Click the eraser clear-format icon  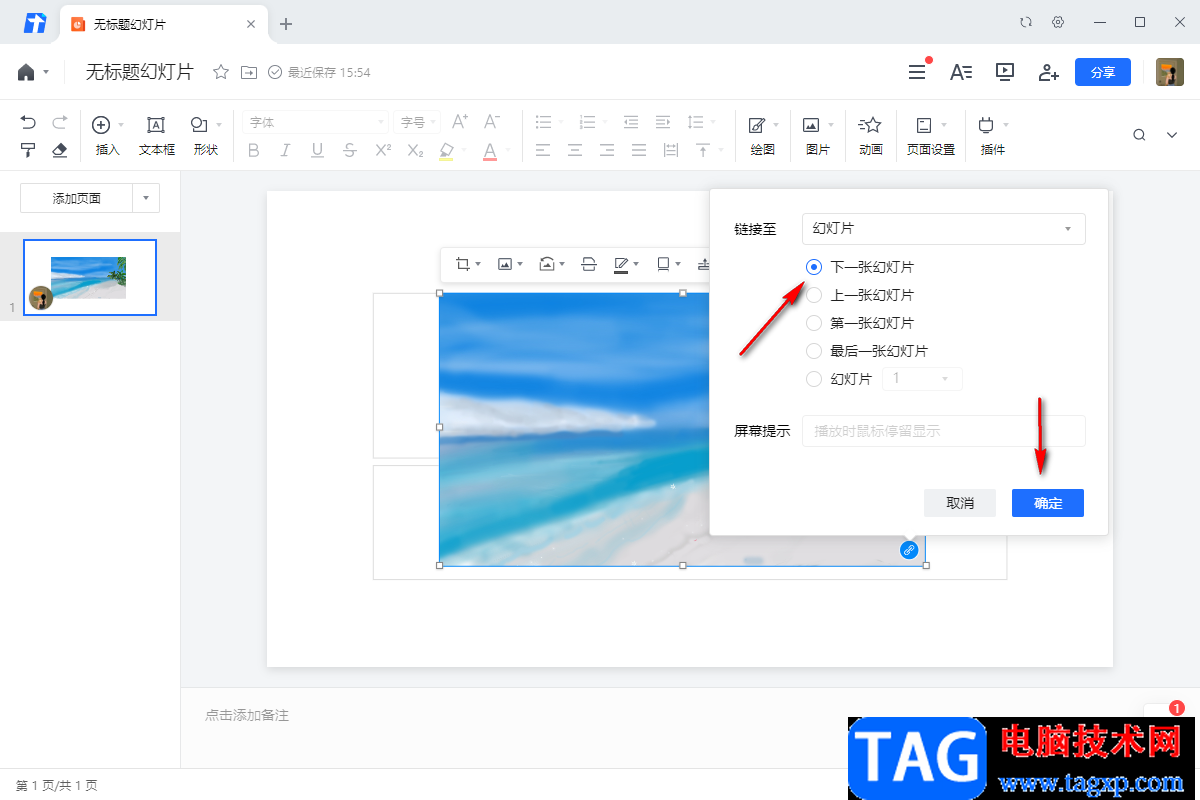tap(59, 150)
